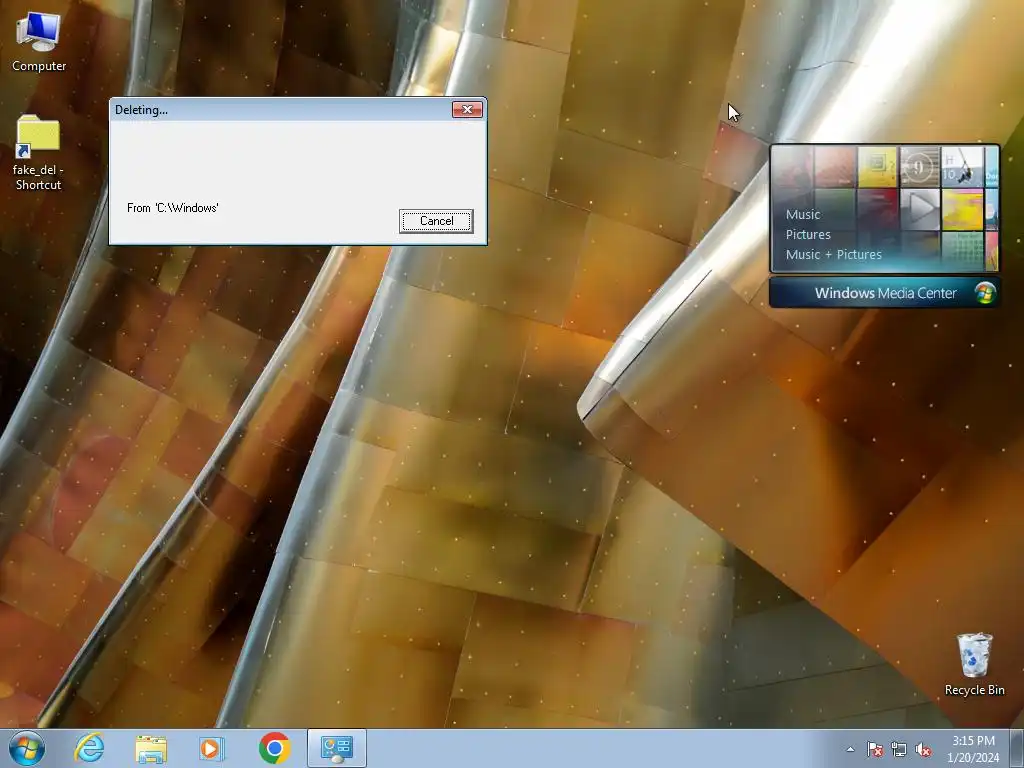The width and height of the screenshot is (1024, 768).
Task: Select Music + Pictures in gadget
Action: click(x=833, y=255)
